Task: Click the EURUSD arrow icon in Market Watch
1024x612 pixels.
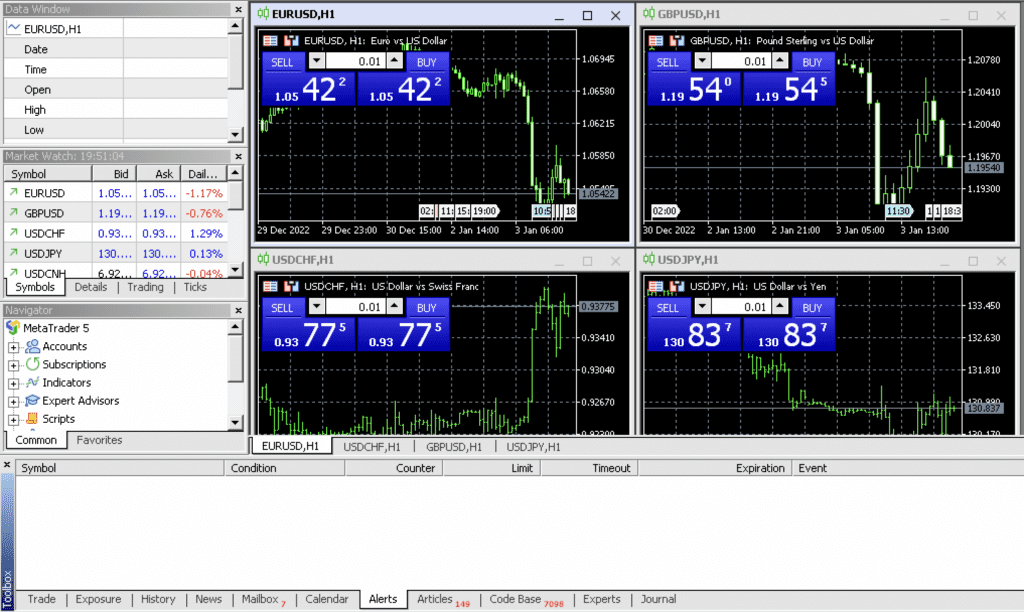Action: (x=13, y=193)
